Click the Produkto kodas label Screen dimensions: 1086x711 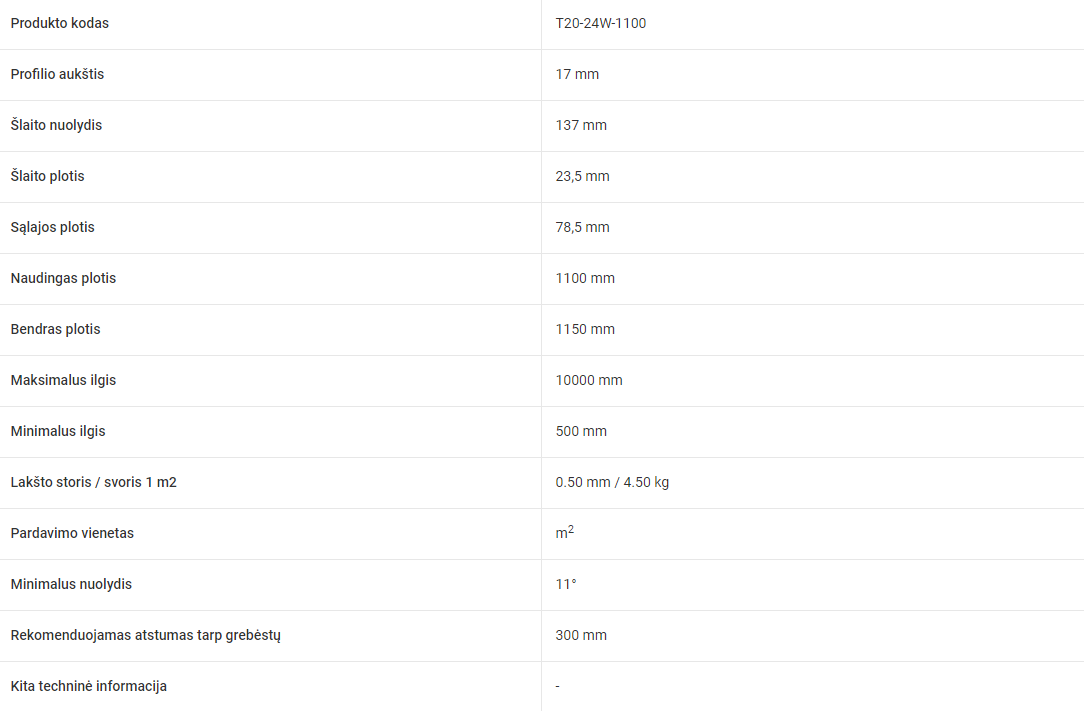[60, 24]
